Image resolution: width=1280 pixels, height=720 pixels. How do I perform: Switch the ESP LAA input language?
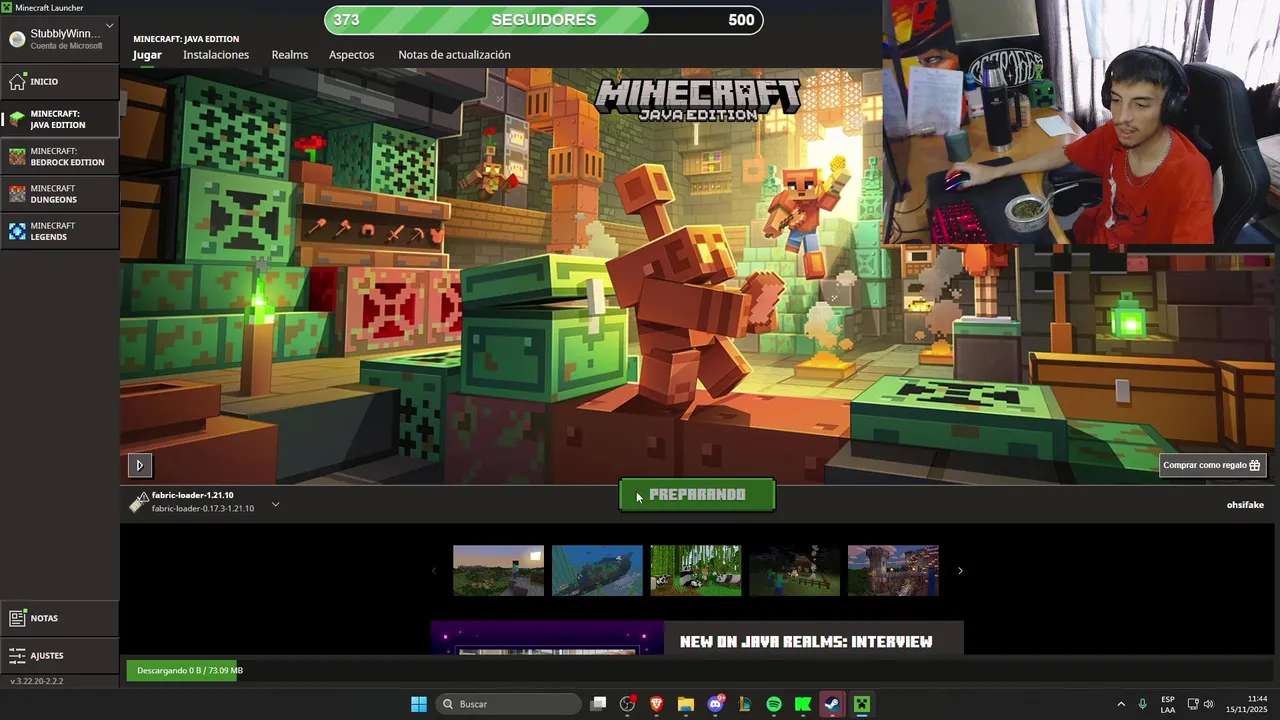point(1168,704)
